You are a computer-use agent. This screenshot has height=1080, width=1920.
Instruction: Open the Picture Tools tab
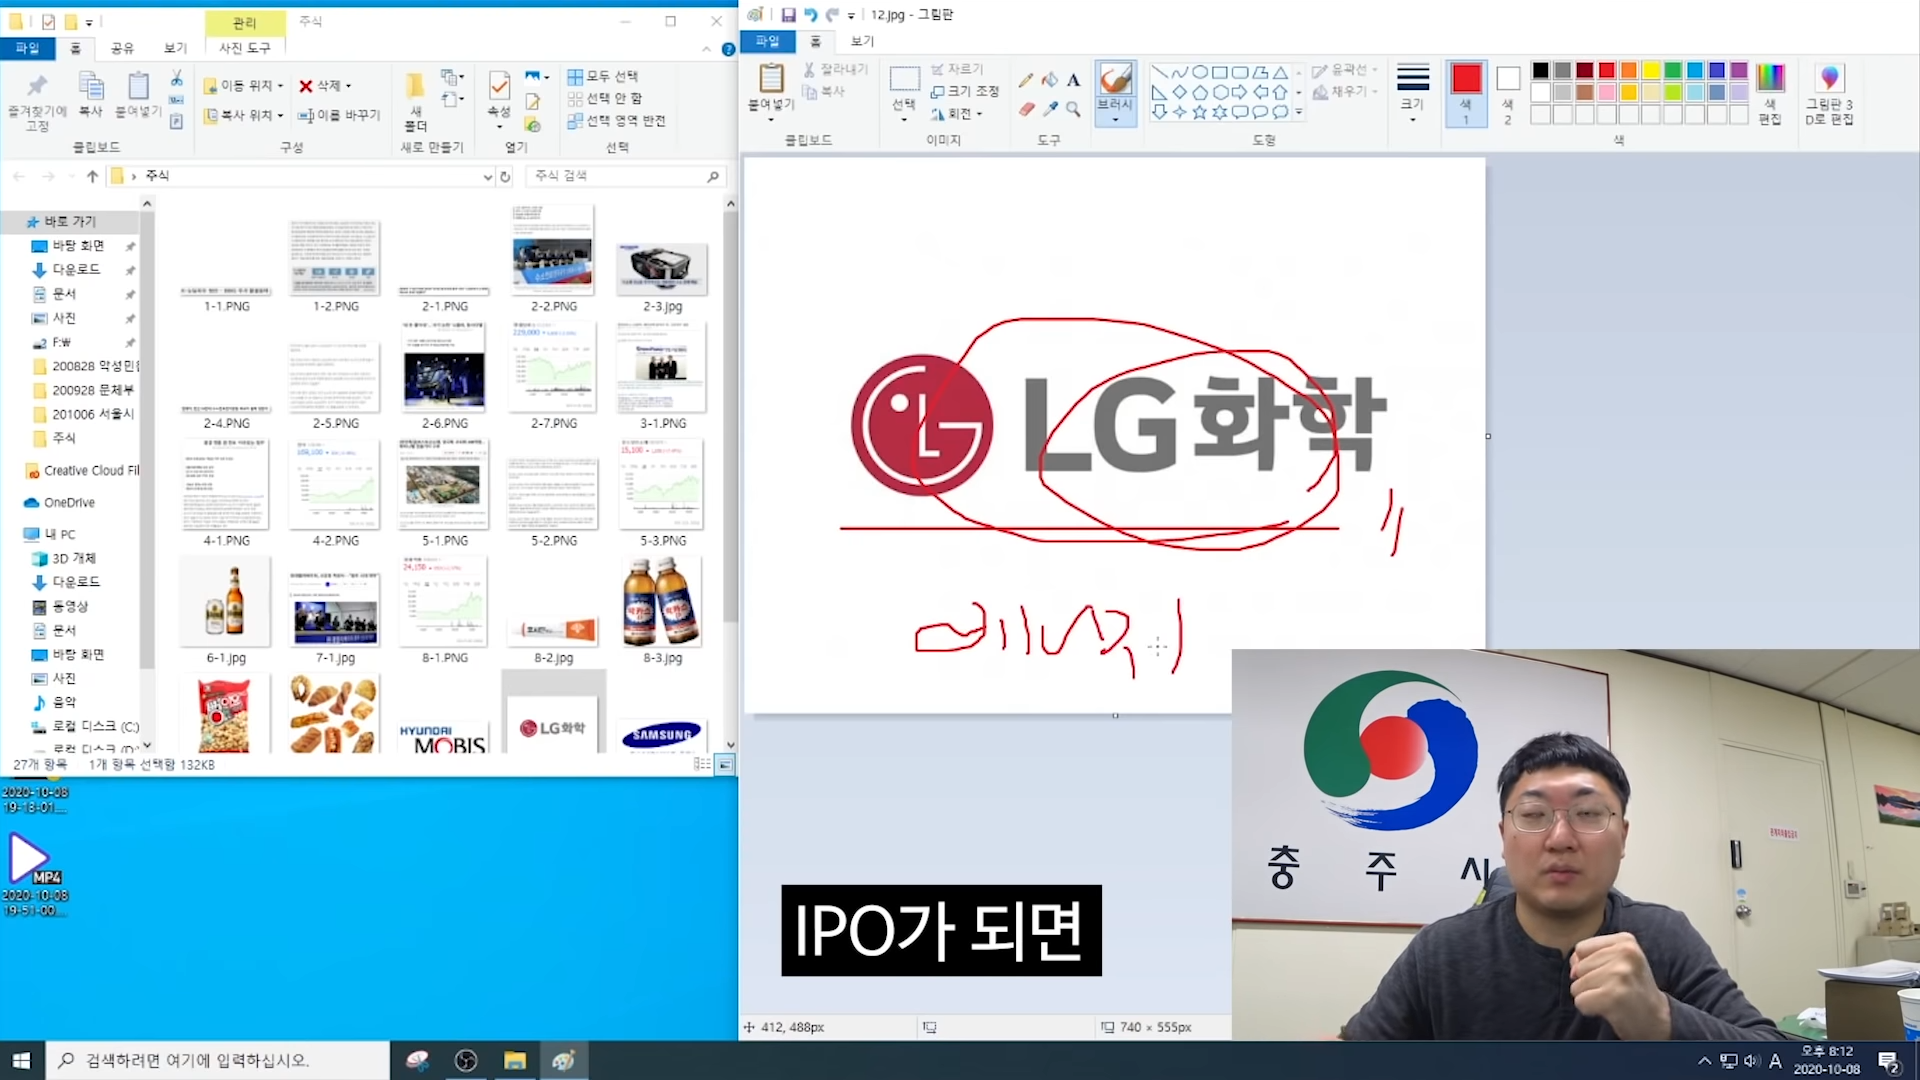point(245,48)
